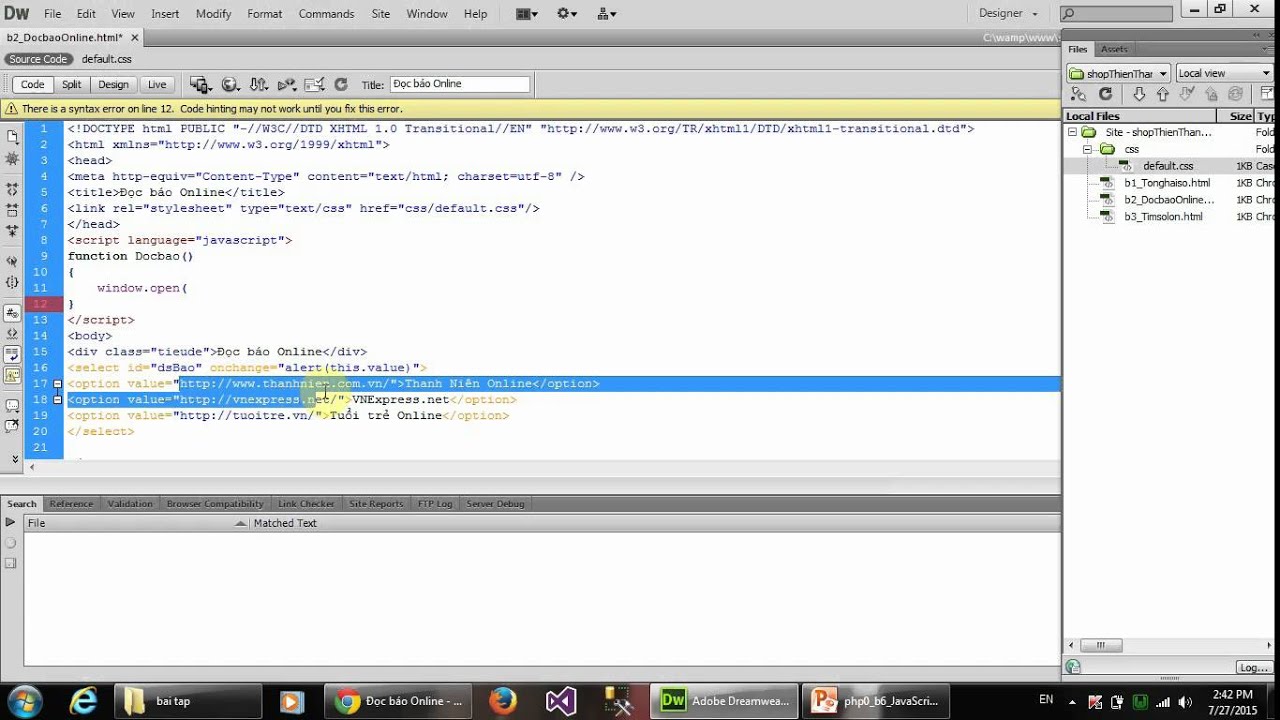
Task: Open the Site menu
Action: tap(380, 14)
